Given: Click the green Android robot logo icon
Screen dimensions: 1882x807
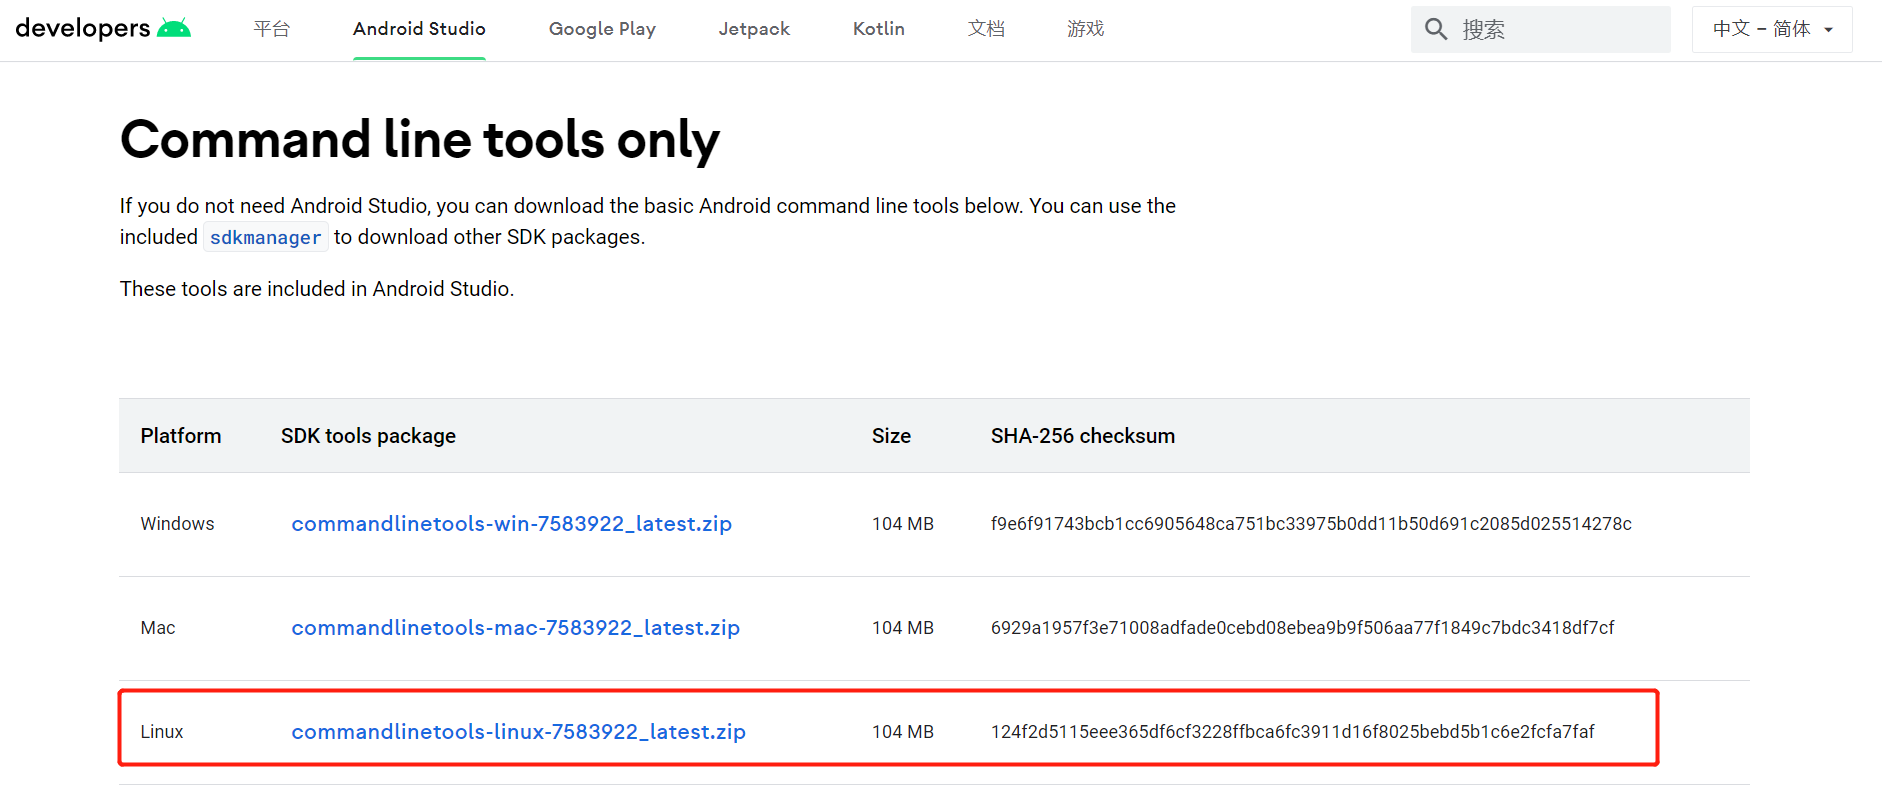Looking at the screenshot, I should point(174,28).
